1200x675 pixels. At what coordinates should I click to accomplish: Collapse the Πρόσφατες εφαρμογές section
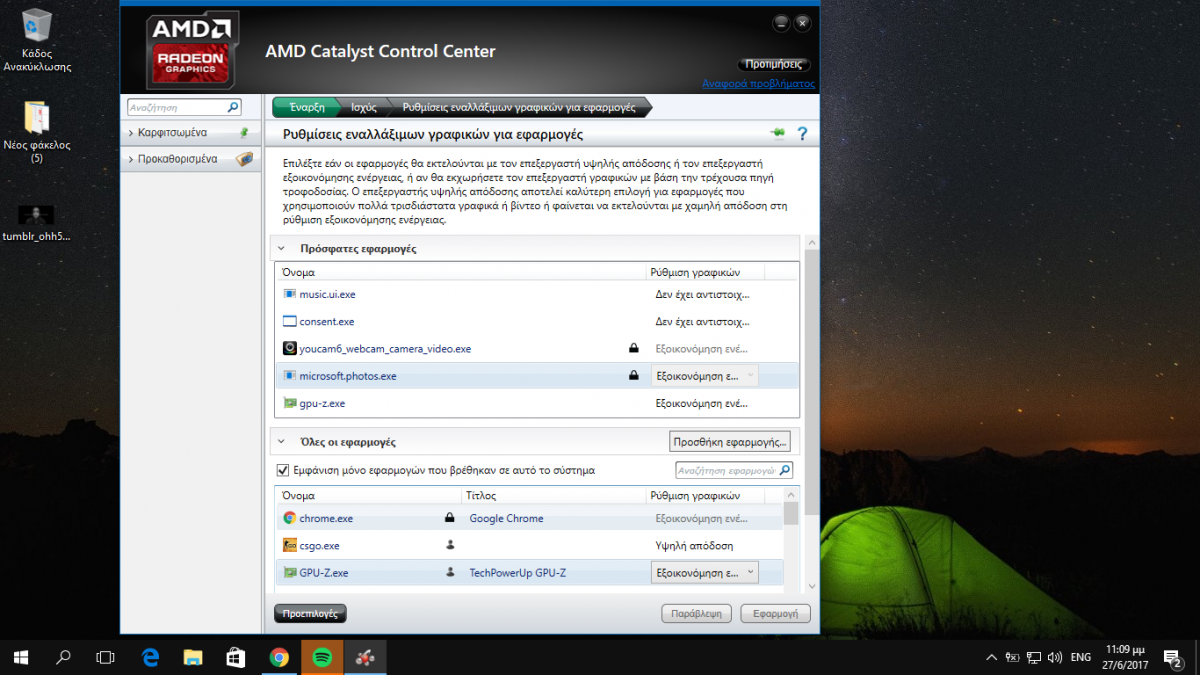point(281,248)
